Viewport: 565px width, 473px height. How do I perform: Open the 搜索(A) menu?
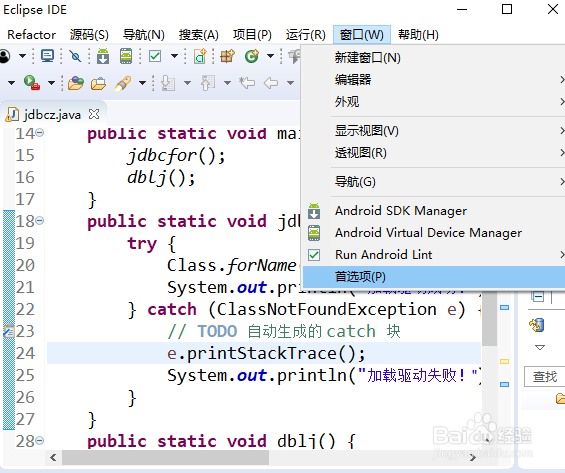tap(199, 35)
